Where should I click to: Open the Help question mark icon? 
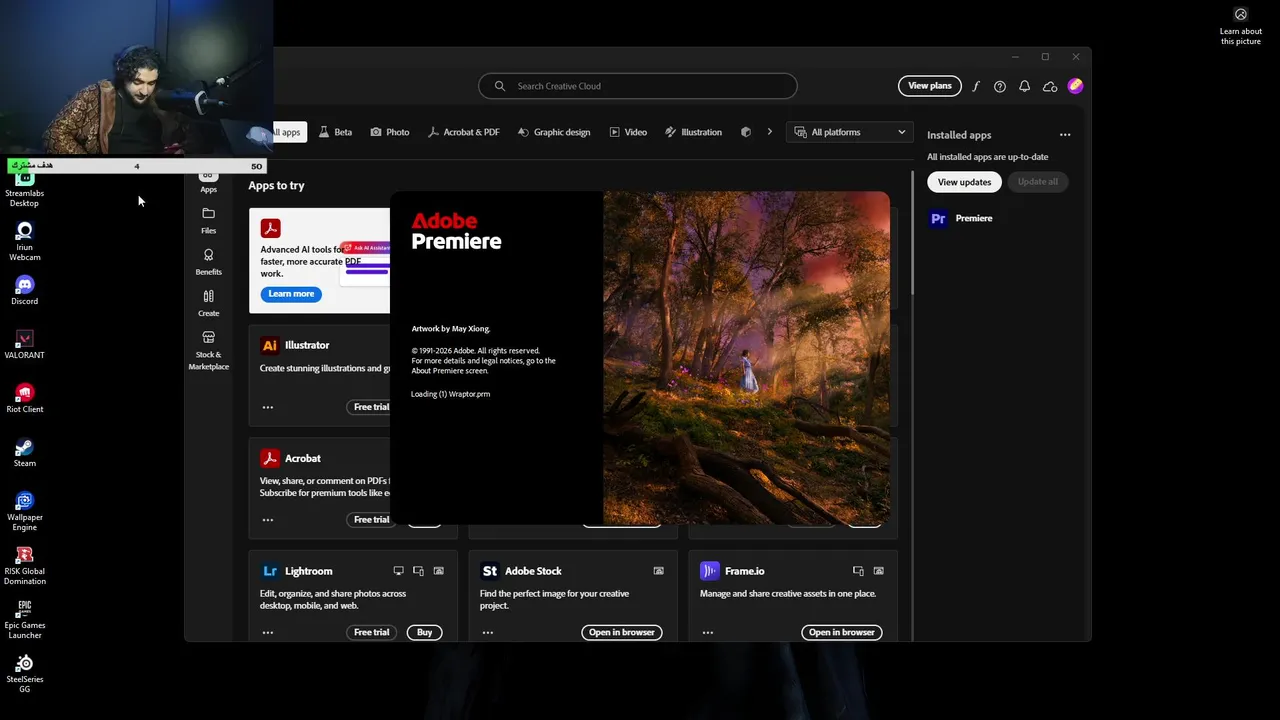(1000, 86)
